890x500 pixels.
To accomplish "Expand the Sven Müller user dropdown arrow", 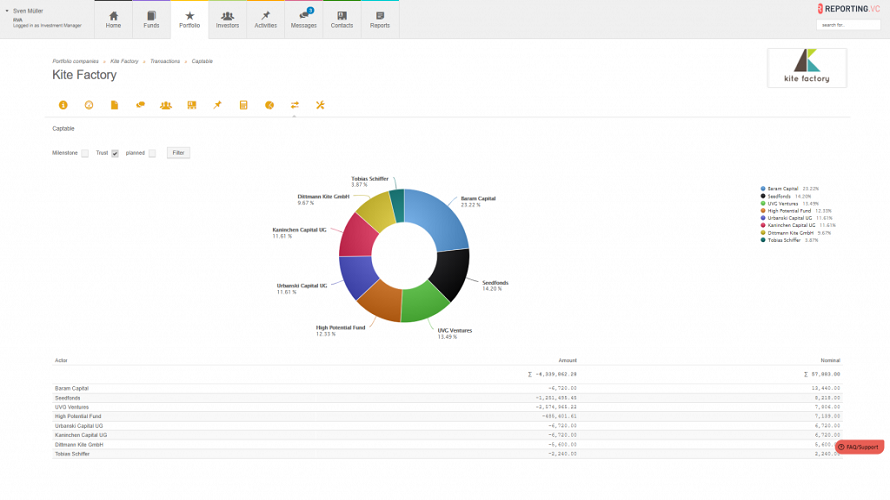I will [x=7, y=10].
